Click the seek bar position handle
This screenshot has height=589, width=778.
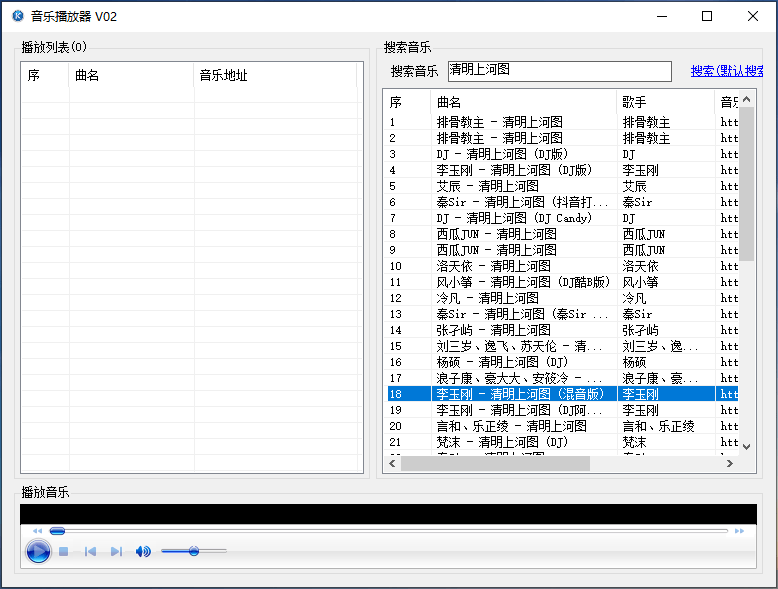[x=58, y=531]
